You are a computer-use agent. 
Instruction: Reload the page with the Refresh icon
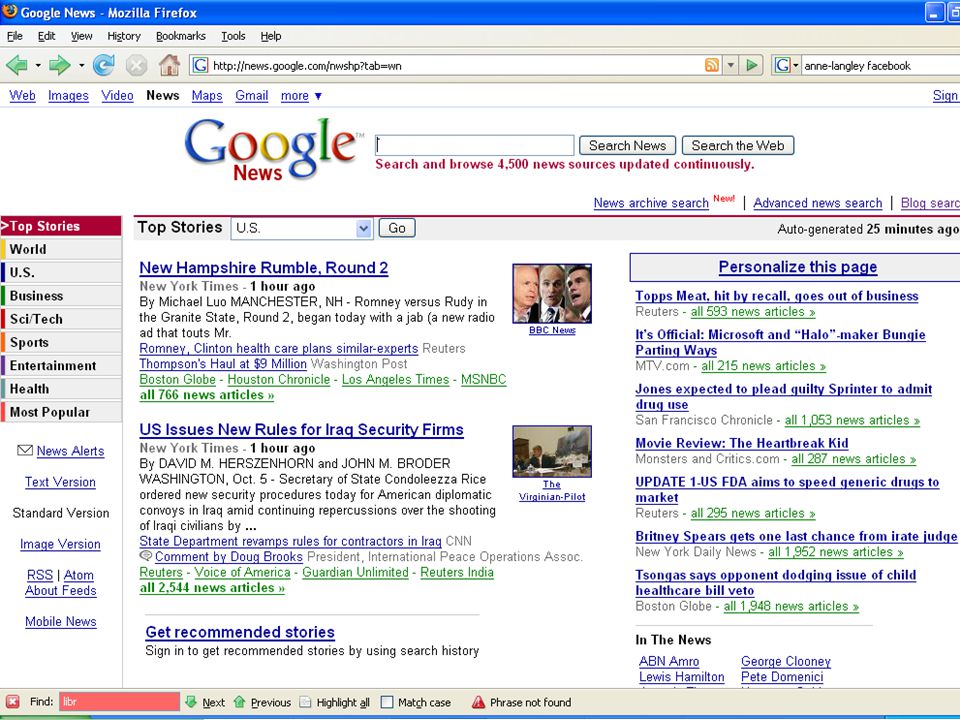point(103,65)
